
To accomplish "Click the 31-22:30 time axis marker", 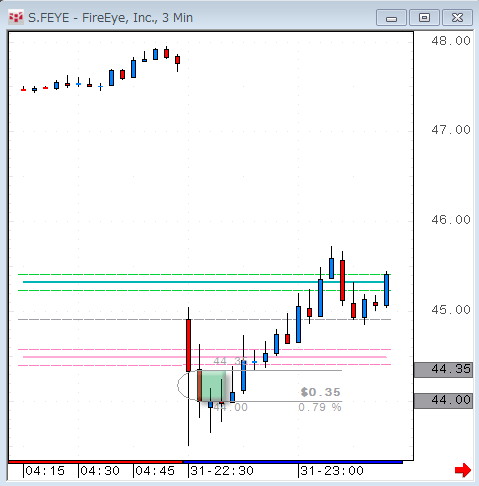I will coord(221,471).
